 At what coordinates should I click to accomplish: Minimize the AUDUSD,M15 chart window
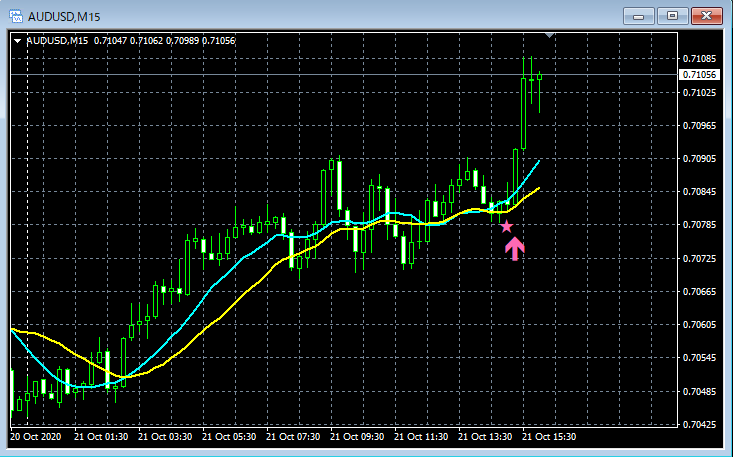click(639, 16)
